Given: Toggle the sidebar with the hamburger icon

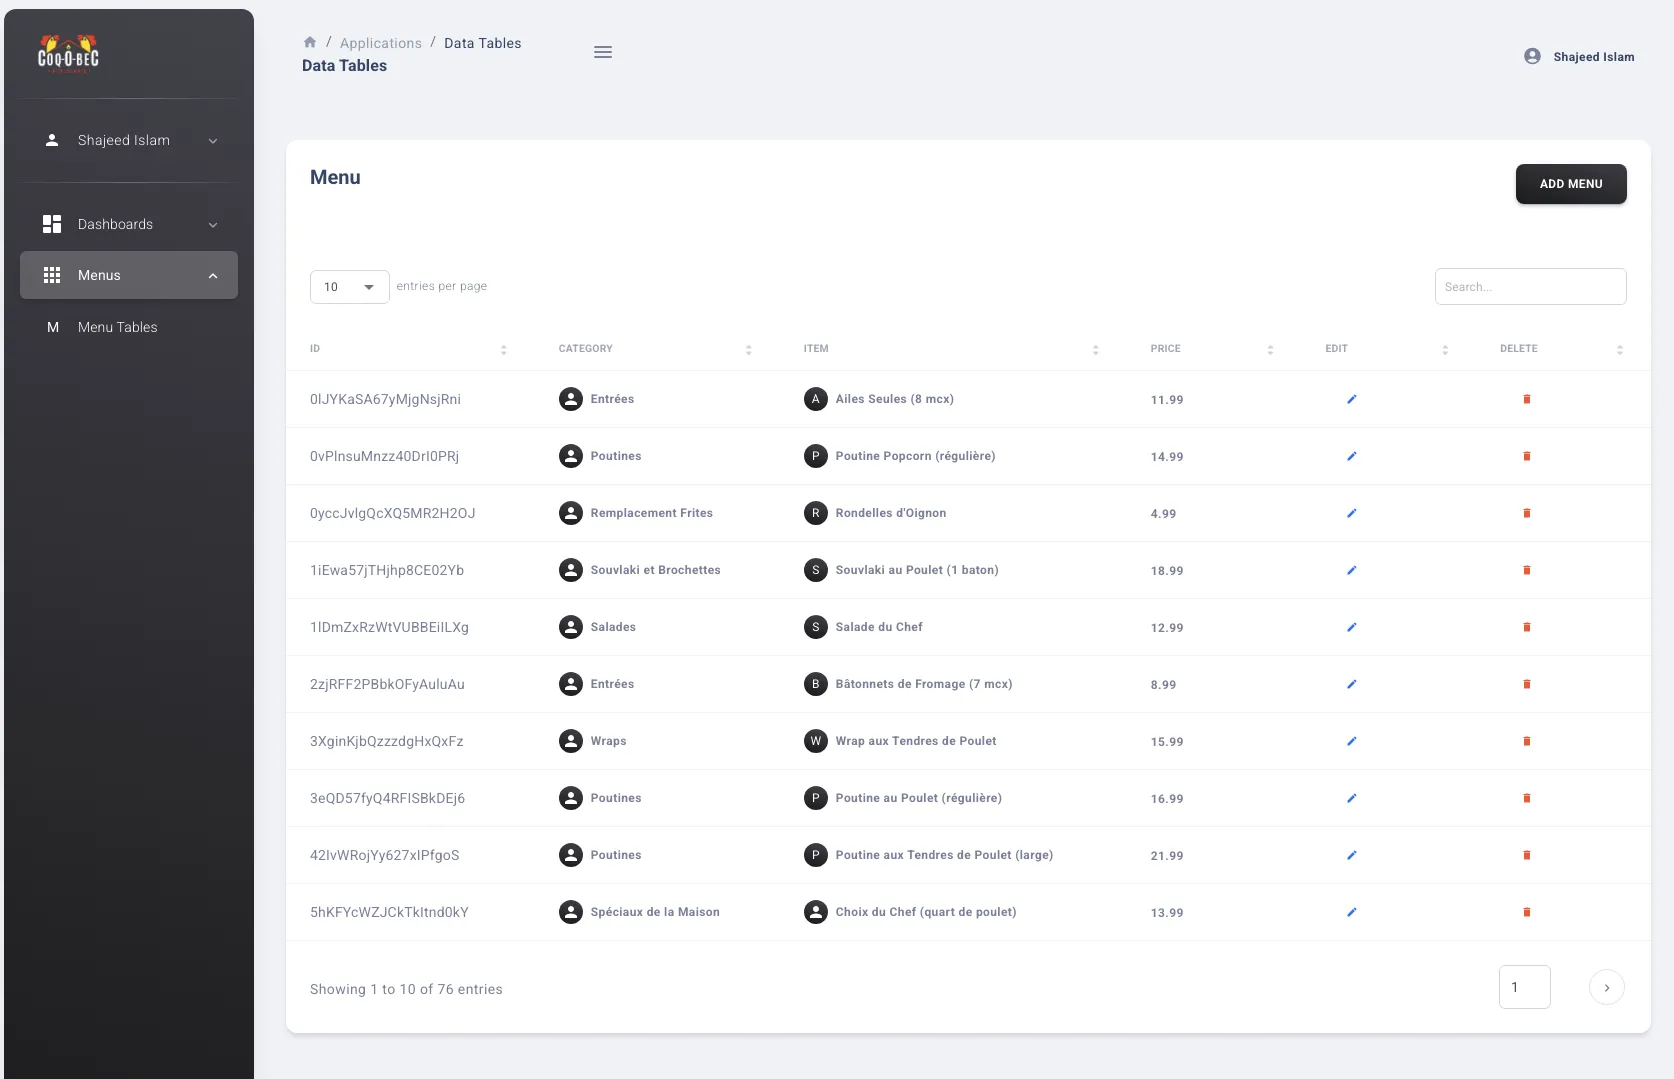Looking at the screenshot, I should point(602,52).
